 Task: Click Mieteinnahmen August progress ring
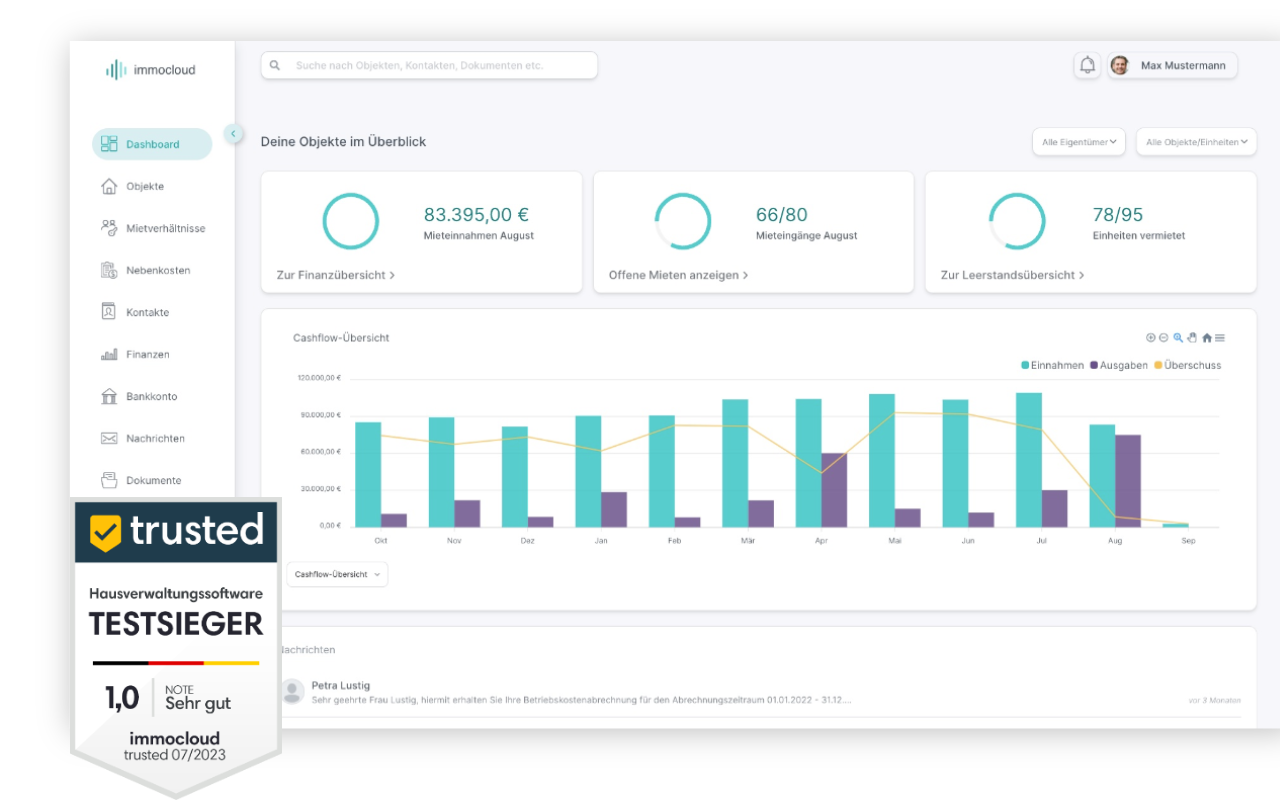(351, 221)
